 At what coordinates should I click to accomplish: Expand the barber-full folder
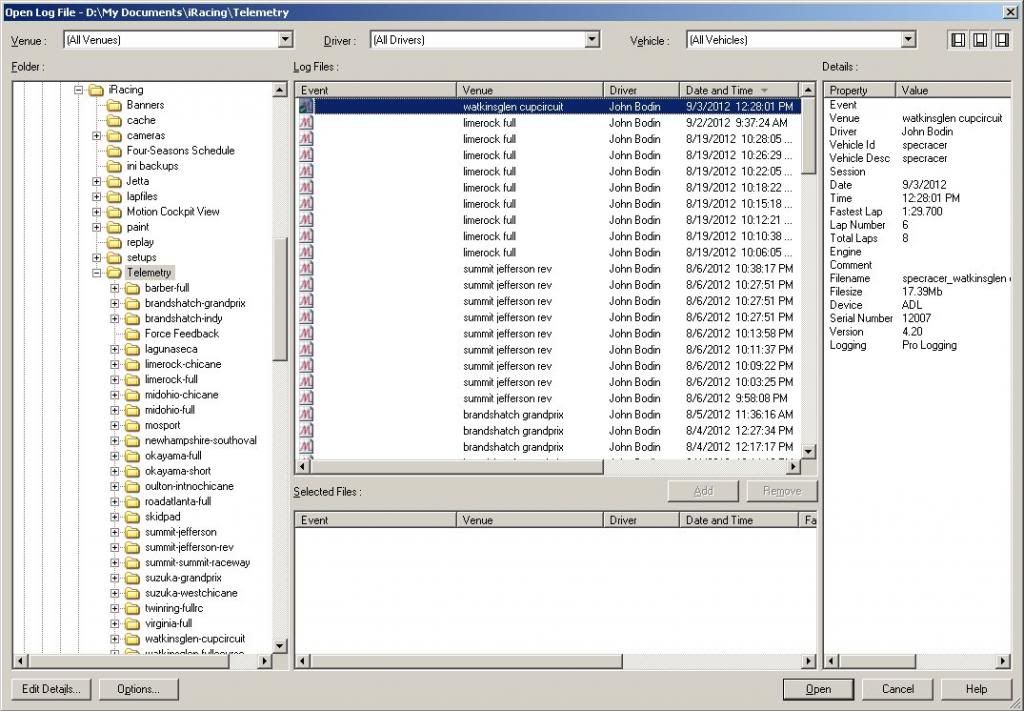tap(115, 288)
